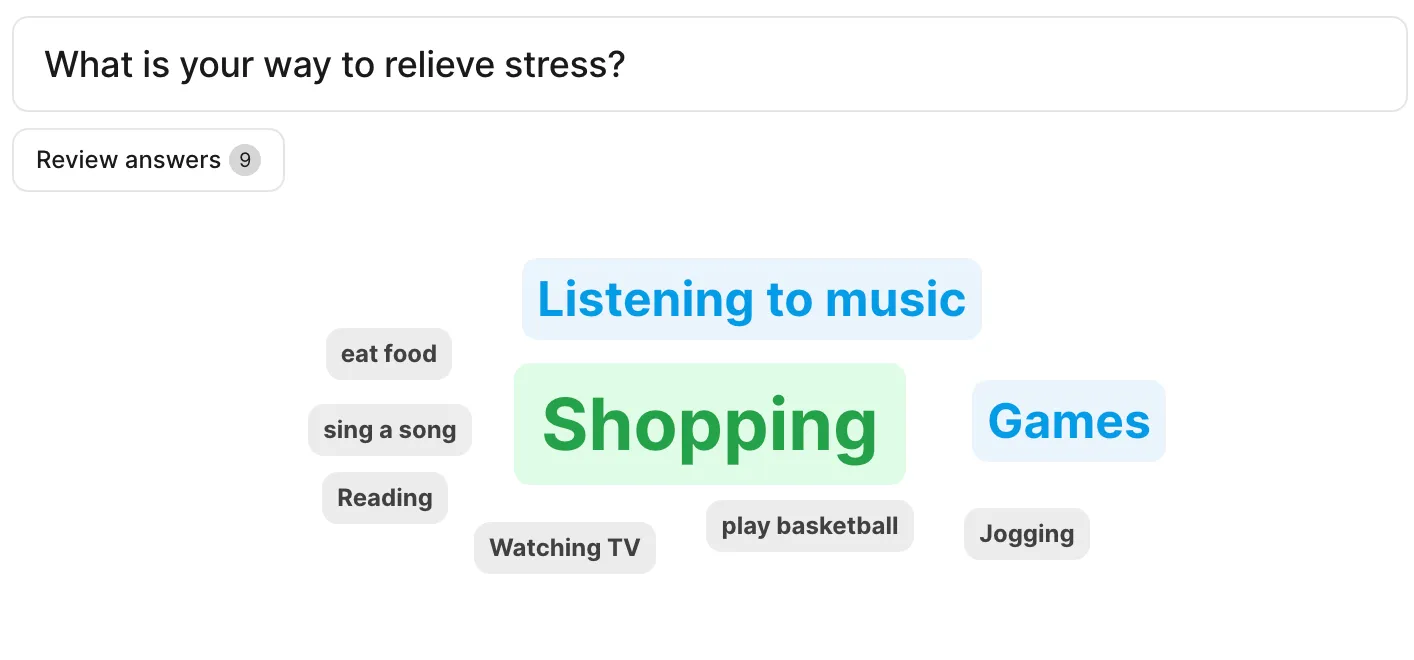Click the question title input field

pyautogui.click(x=709, y=65)
